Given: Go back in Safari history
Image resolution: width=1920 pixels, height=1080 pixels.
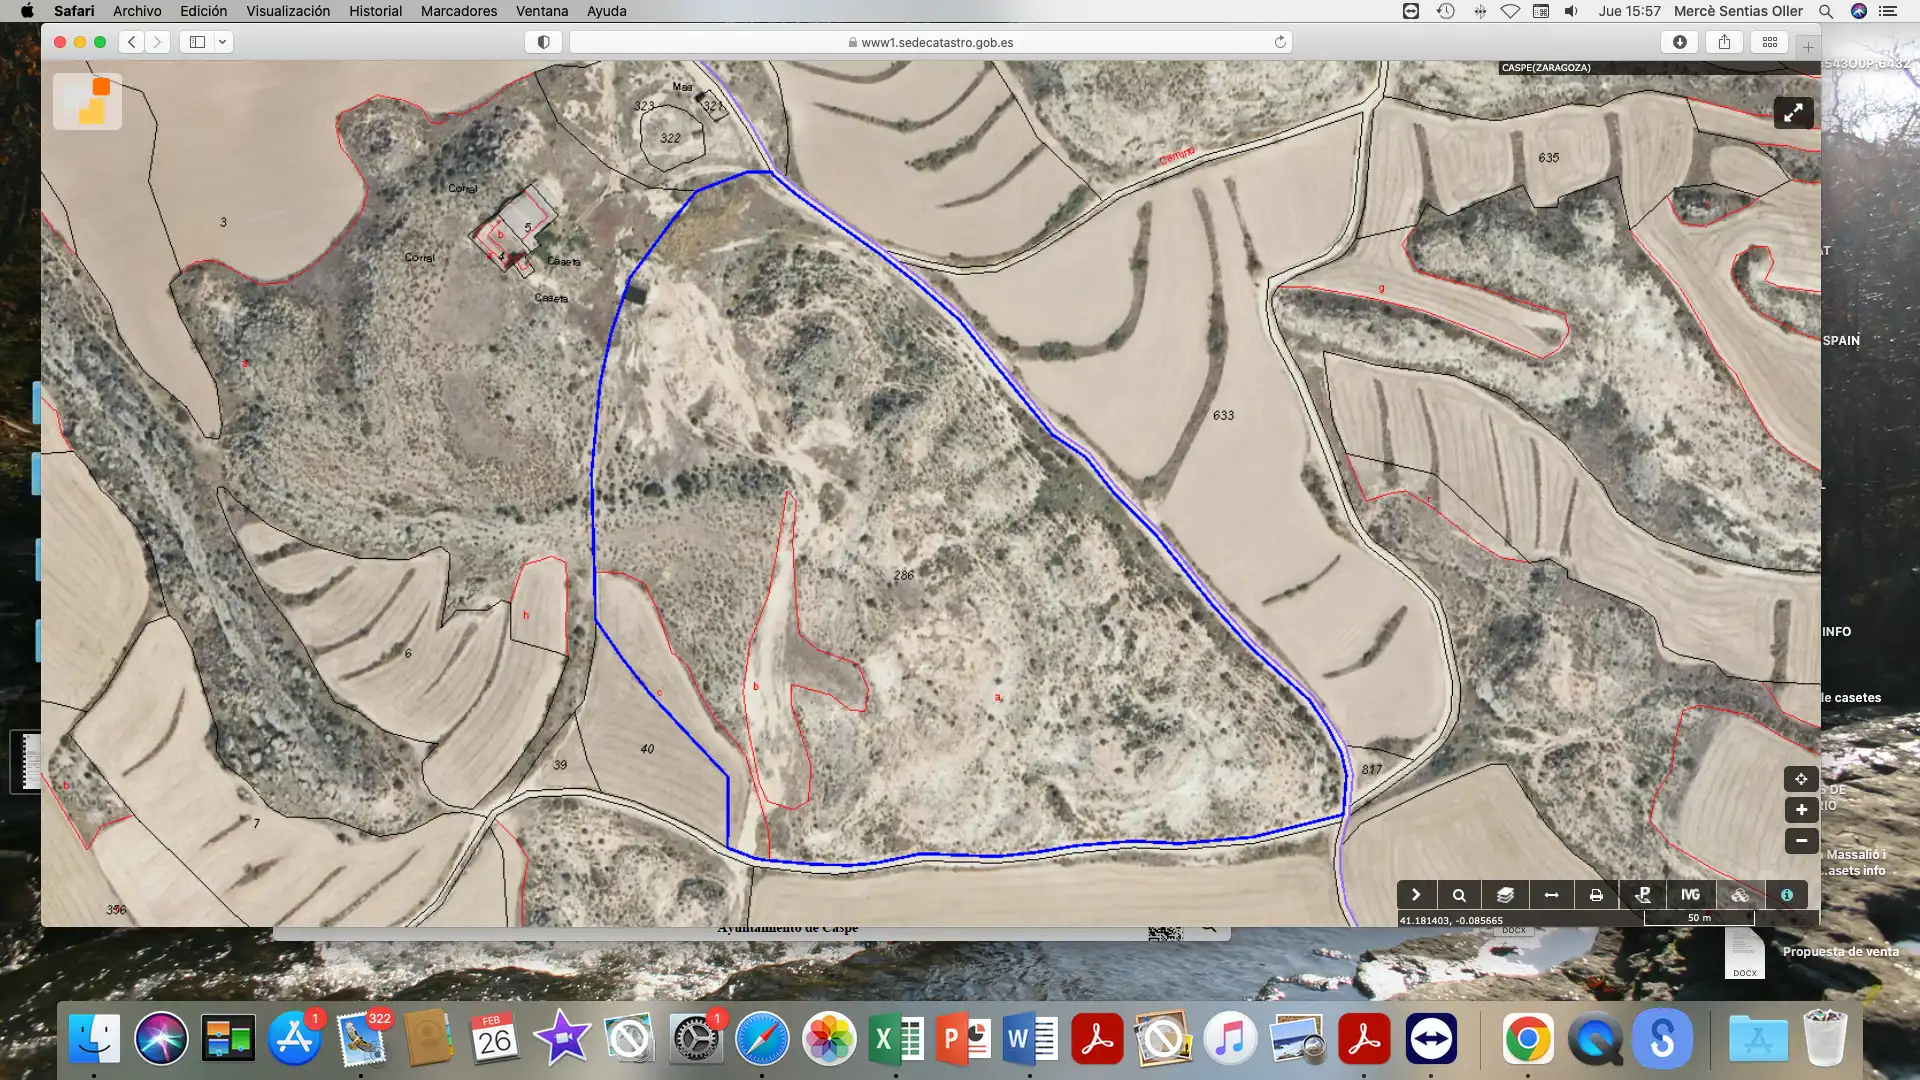Looking at the screenshot, I should tap(132, 42).
